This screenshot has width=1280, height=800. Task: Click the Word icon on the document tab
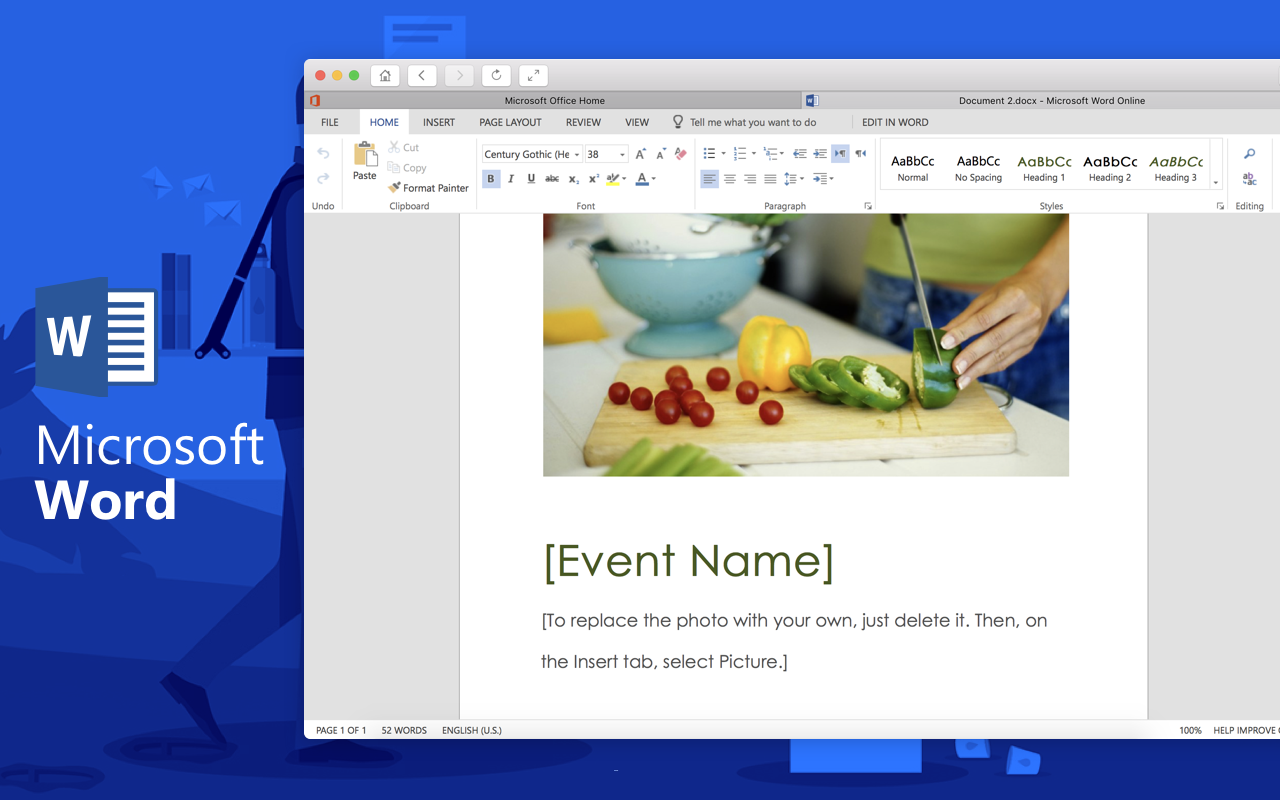click(x=812, y=100)
